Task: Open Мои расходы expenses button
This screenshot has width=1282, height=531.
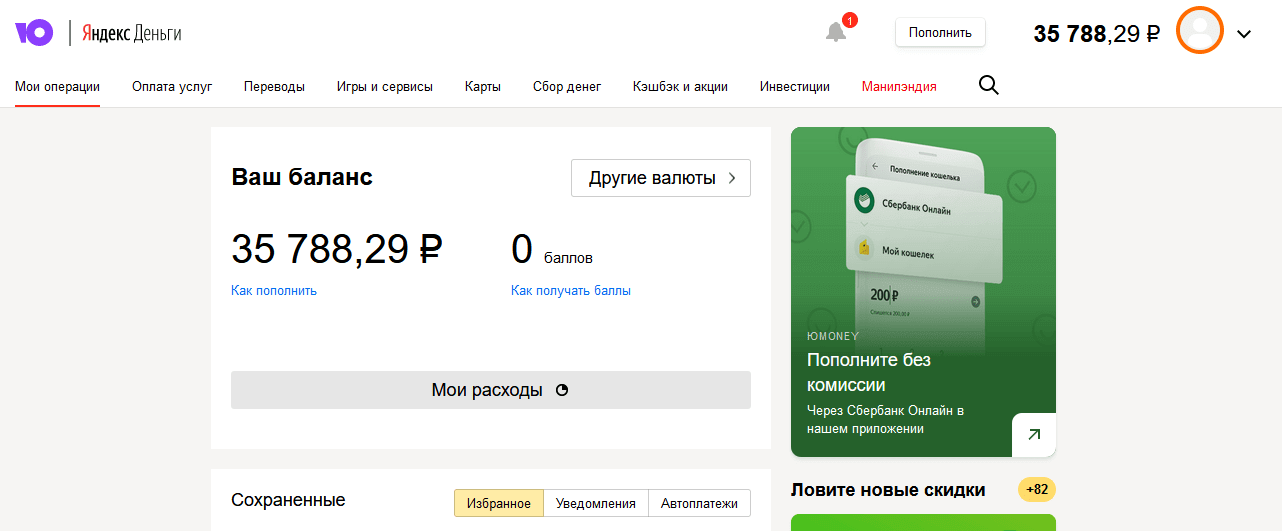Action: pos(490,390)
